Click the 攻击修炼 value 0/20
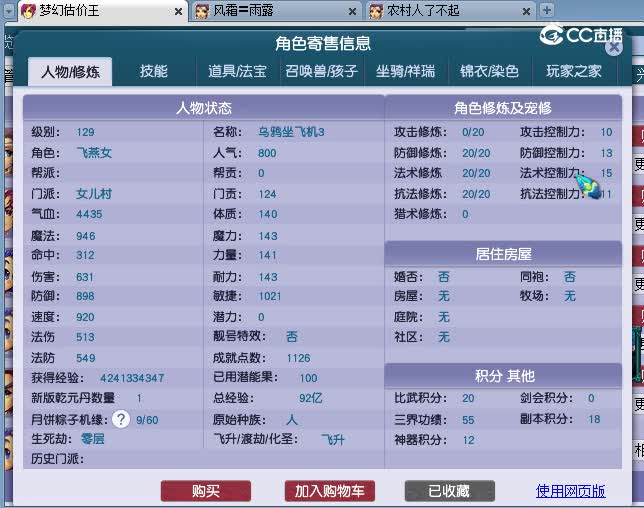Screen dimensions: 644x508 (473, 132)
